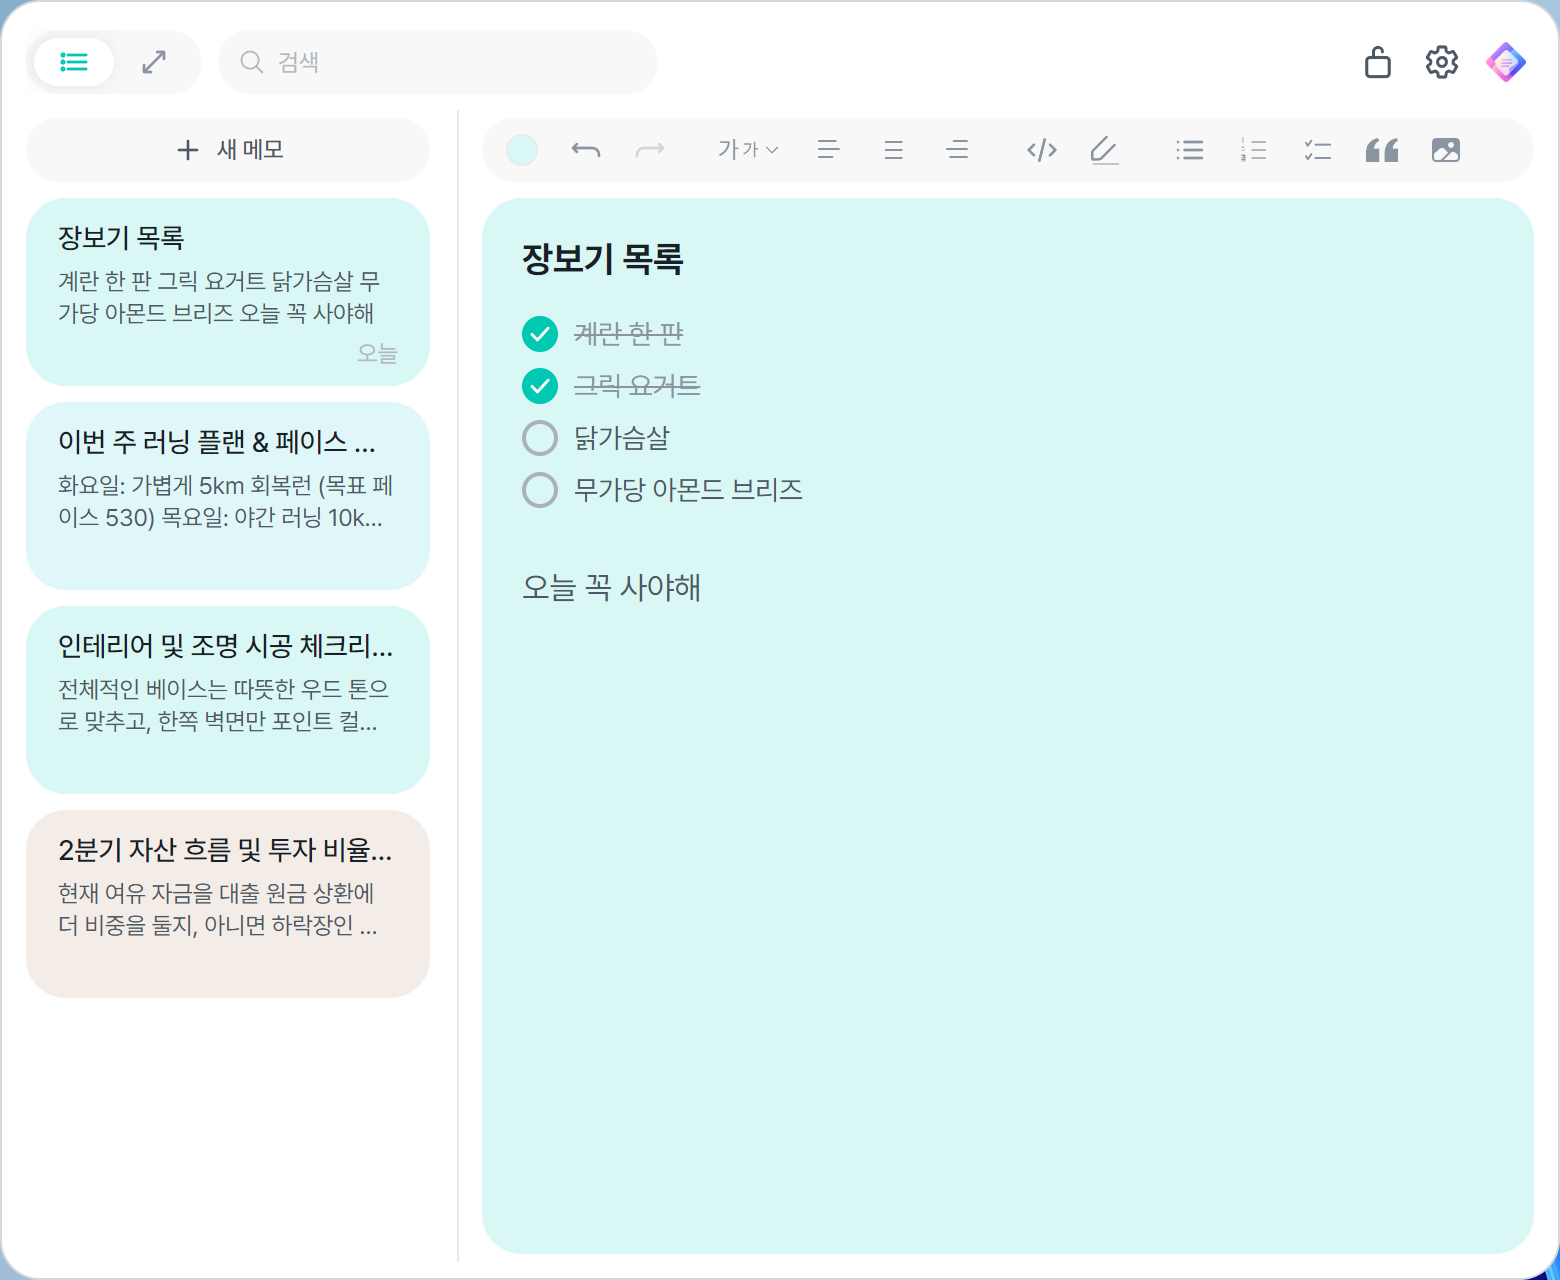The width and height of the screenshot is (1560, 1280).
Task: Undo the last edit
Action: point(587,149)
